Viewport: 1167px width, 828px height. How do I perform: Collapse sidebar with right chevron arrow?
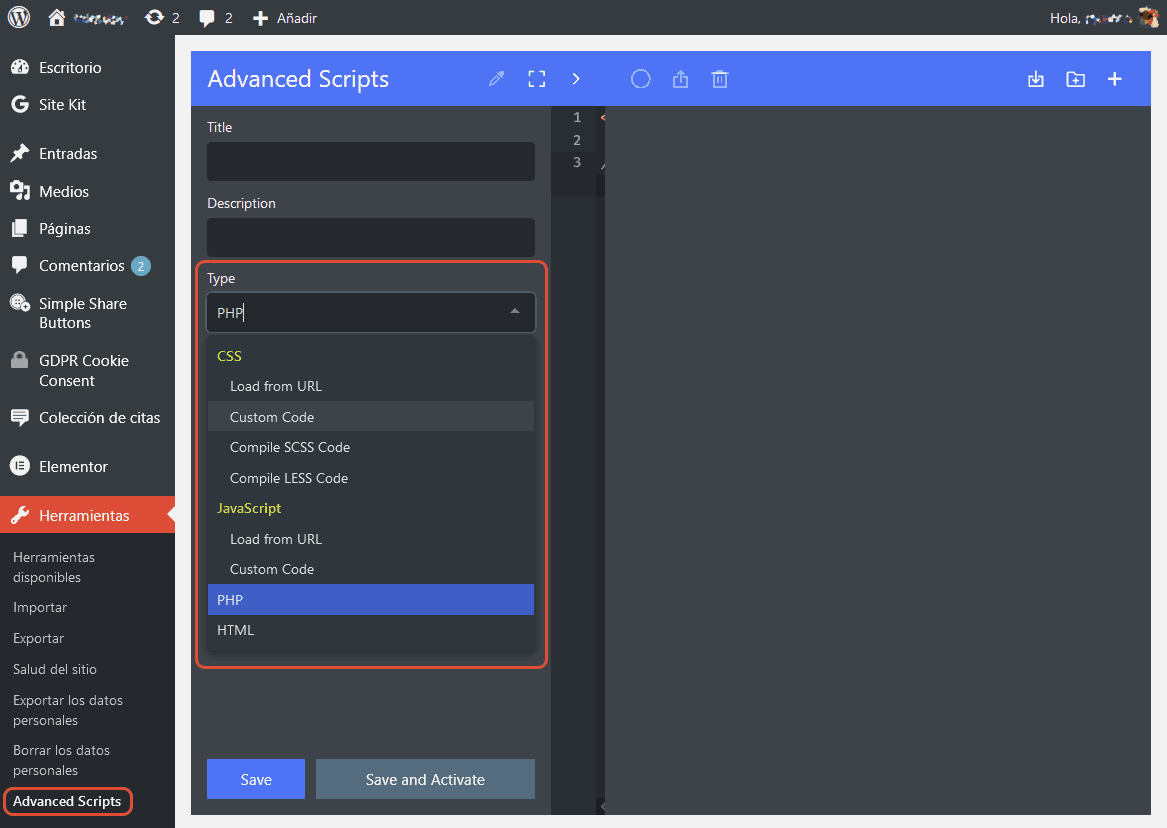(576, 79)
